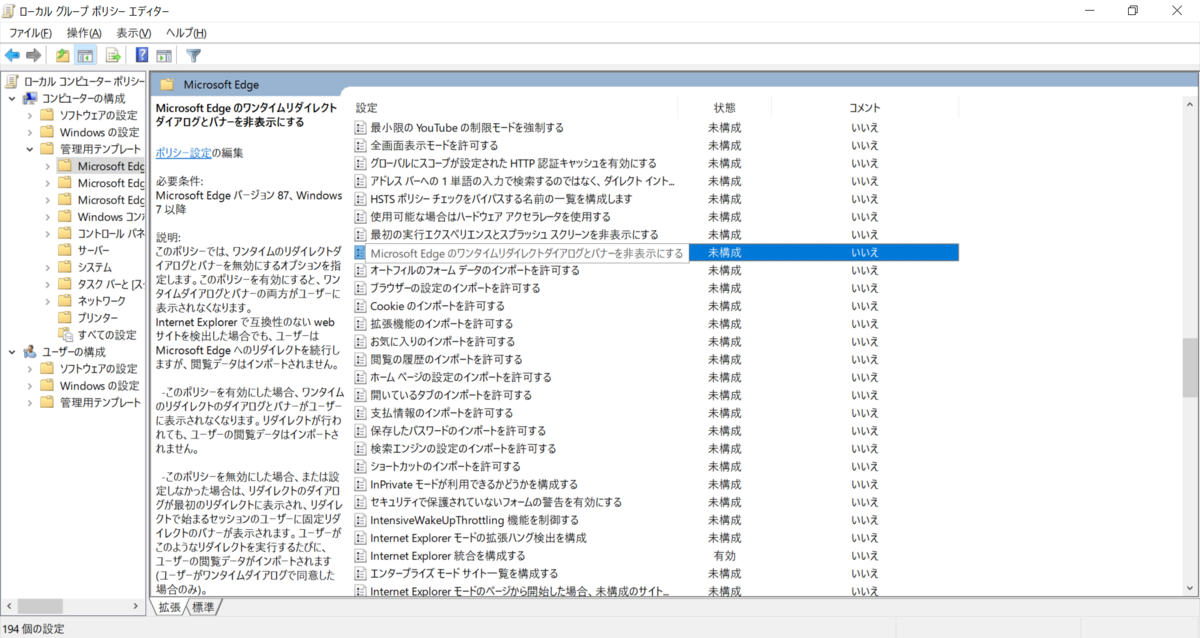The width and height of the screenshot is (1200, 638).
Task: Click policy icon for 最小限の YouTube の制限モードを強制する
Action: [x=362, y=127]
